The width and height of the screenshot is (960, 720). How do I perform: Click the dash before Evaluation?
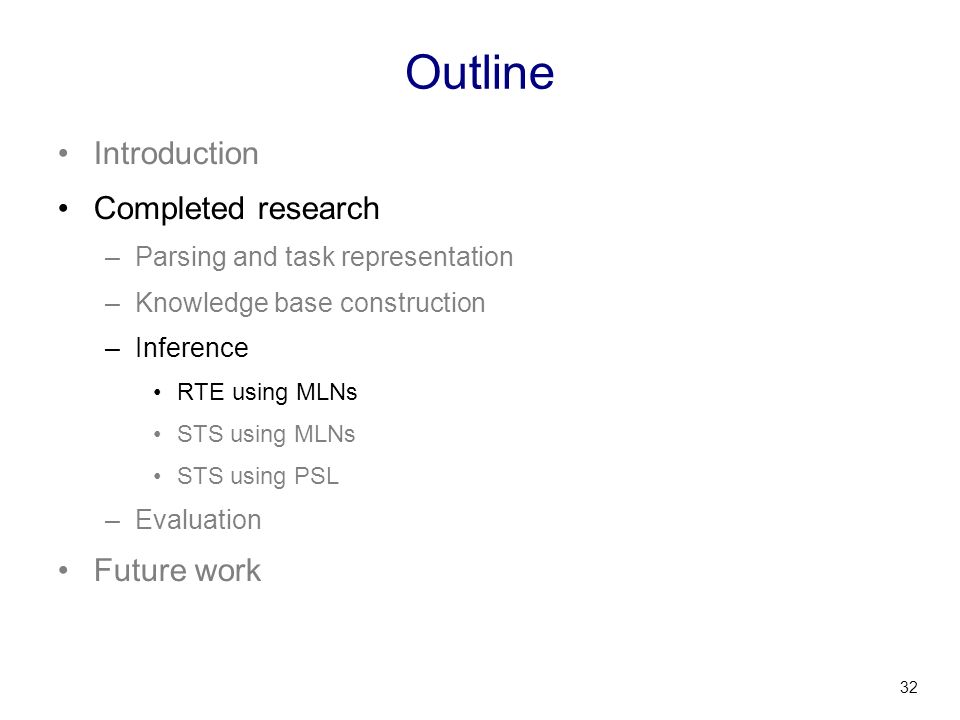(112, 522)
